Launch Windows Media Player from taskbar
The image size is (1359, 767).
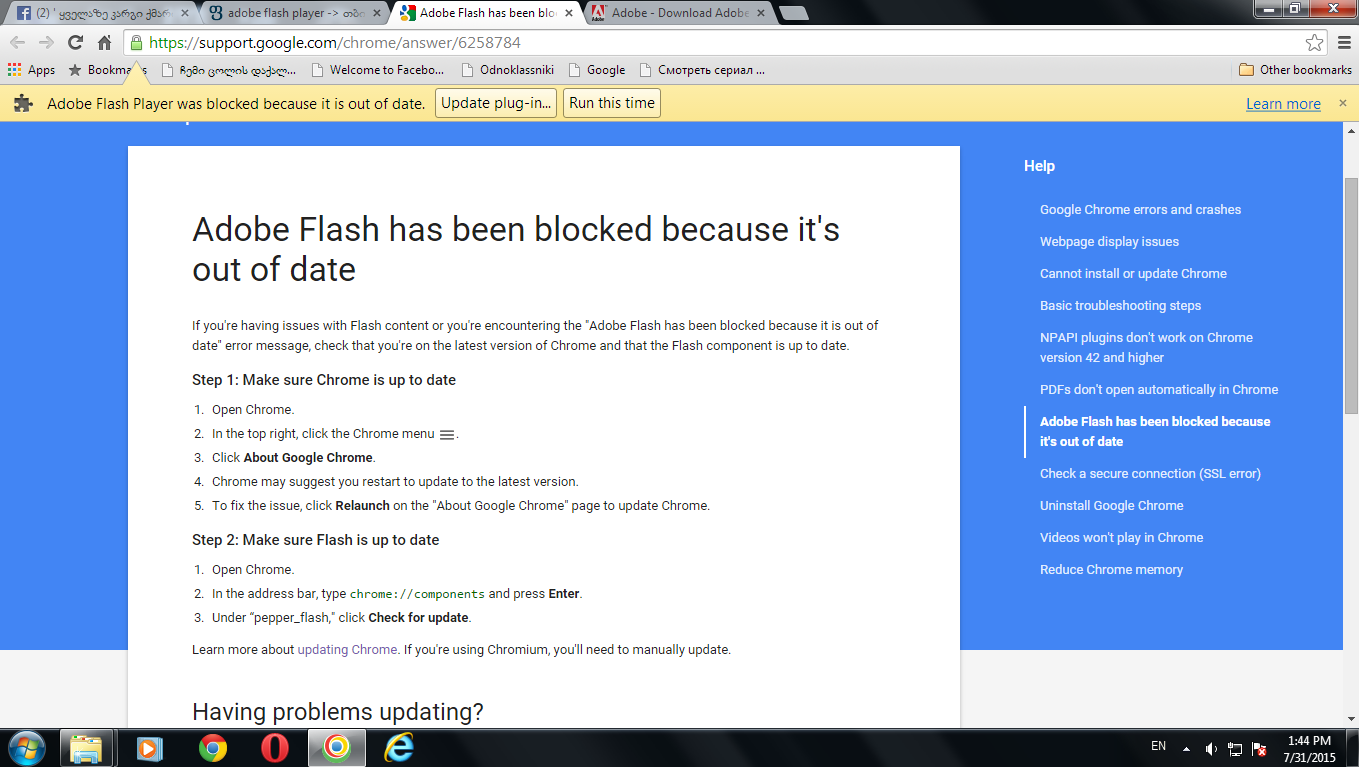pyautogui.click(x=149, y=748)
